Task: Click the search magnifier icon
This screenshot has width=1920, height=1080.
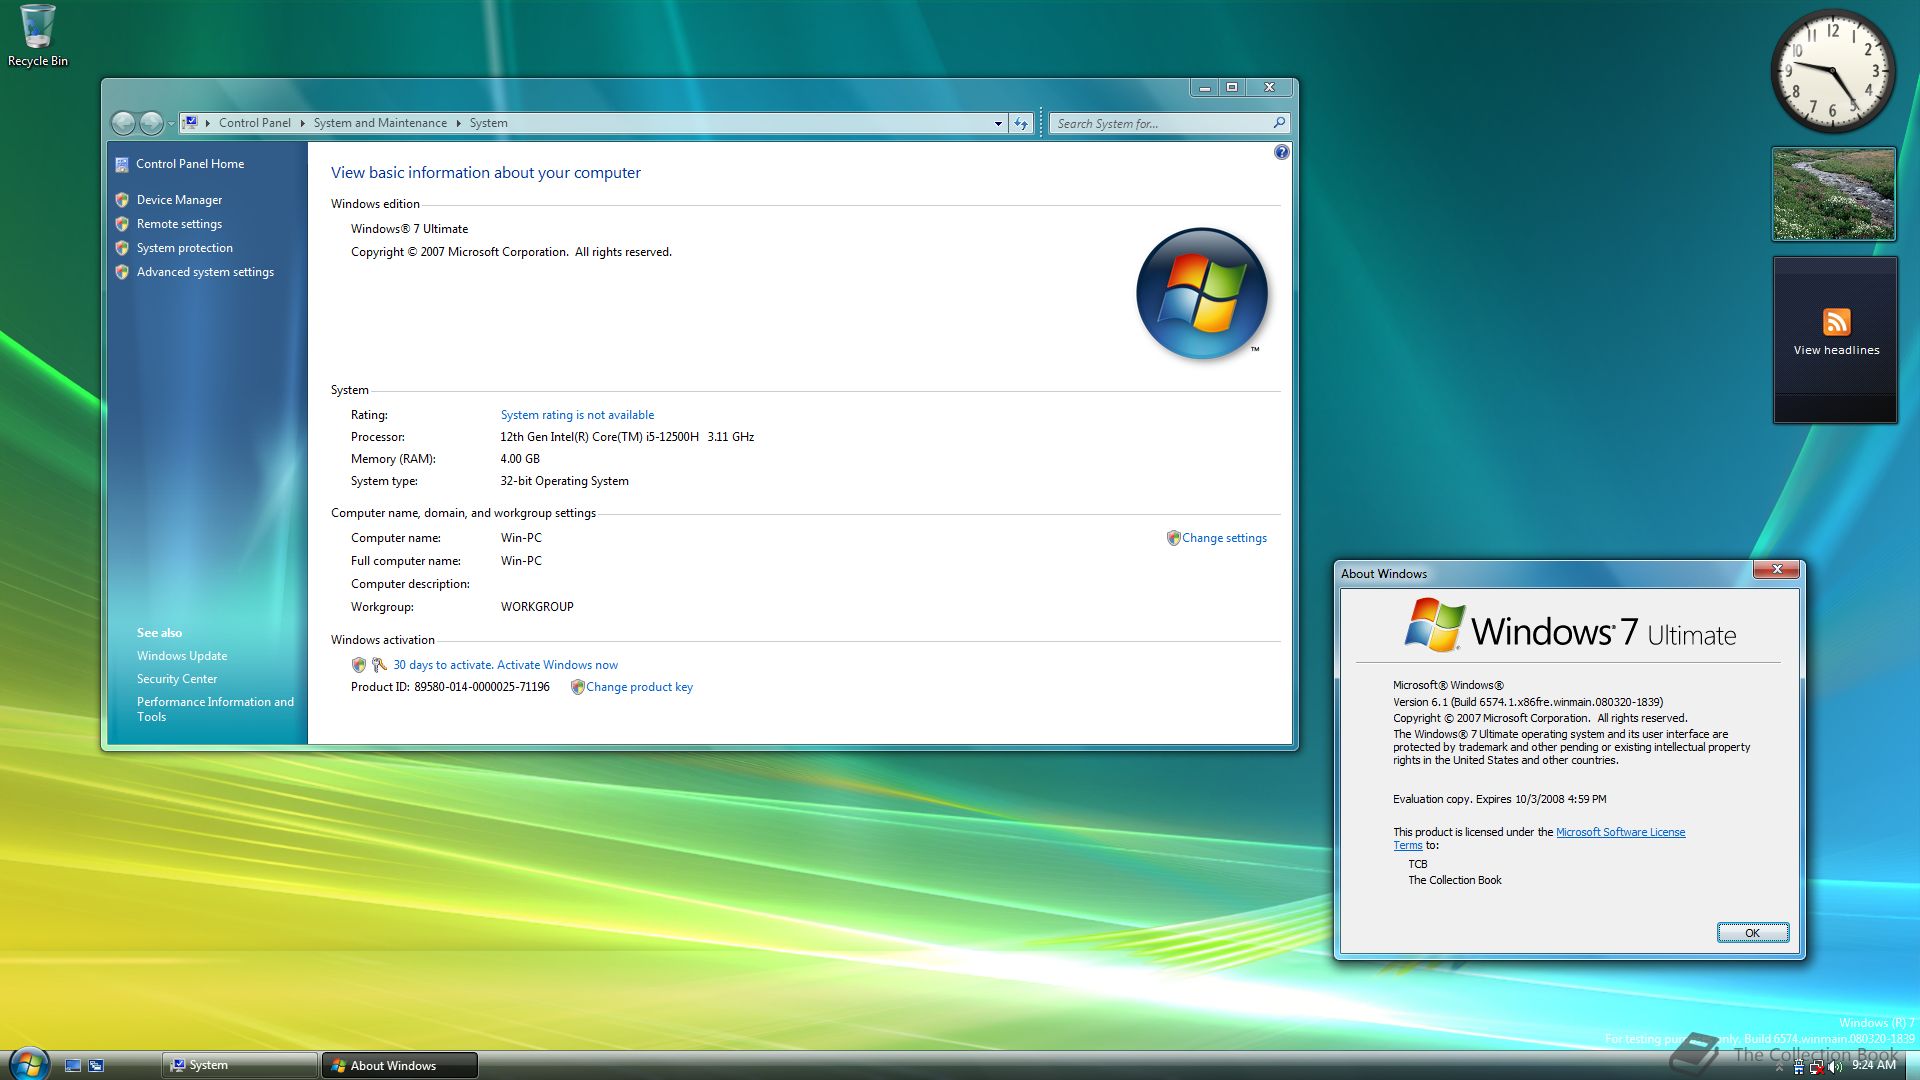Action: point(1278,123)
